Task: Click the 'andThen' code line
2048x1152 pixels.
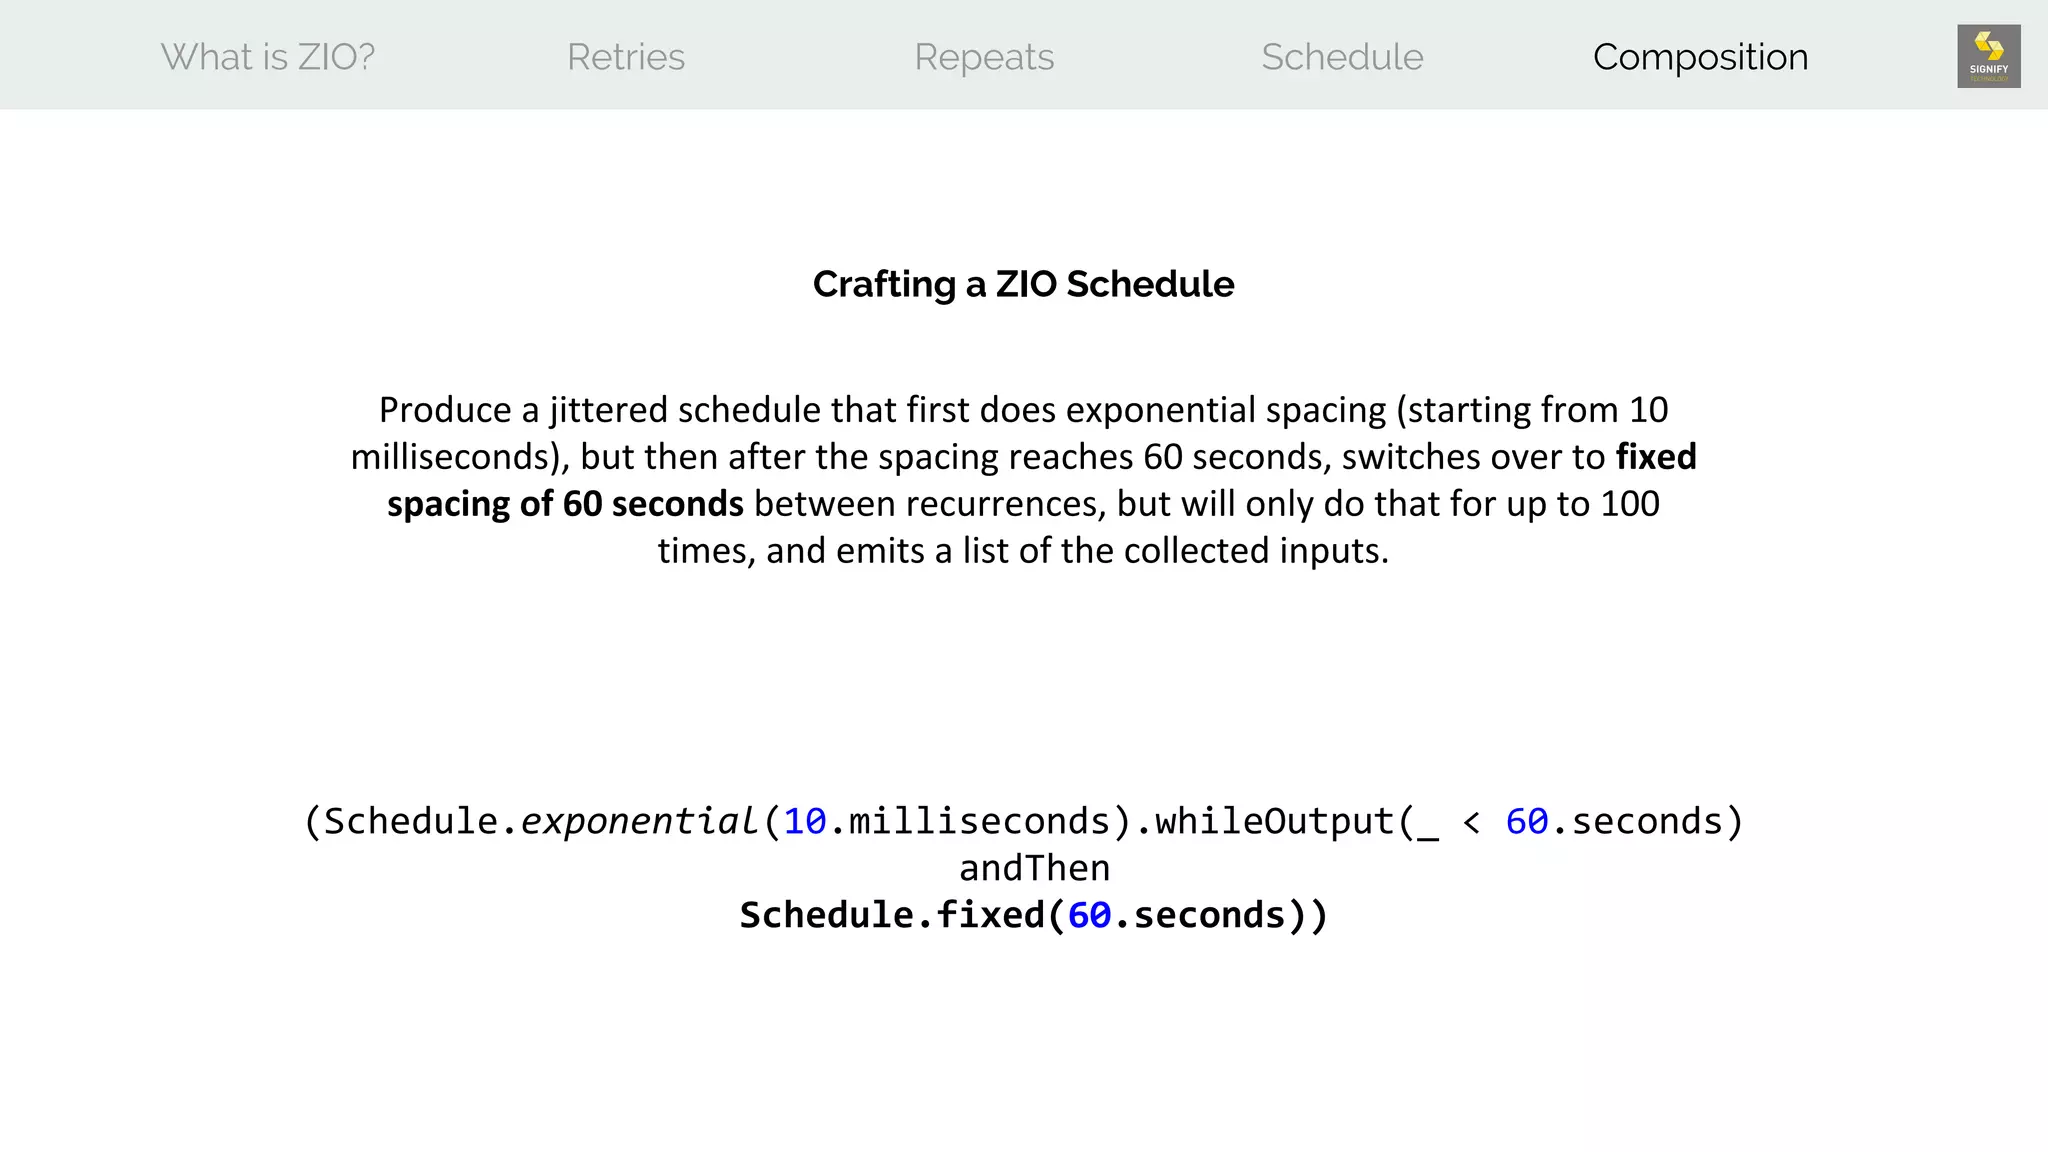Action: click(1034, 868)
